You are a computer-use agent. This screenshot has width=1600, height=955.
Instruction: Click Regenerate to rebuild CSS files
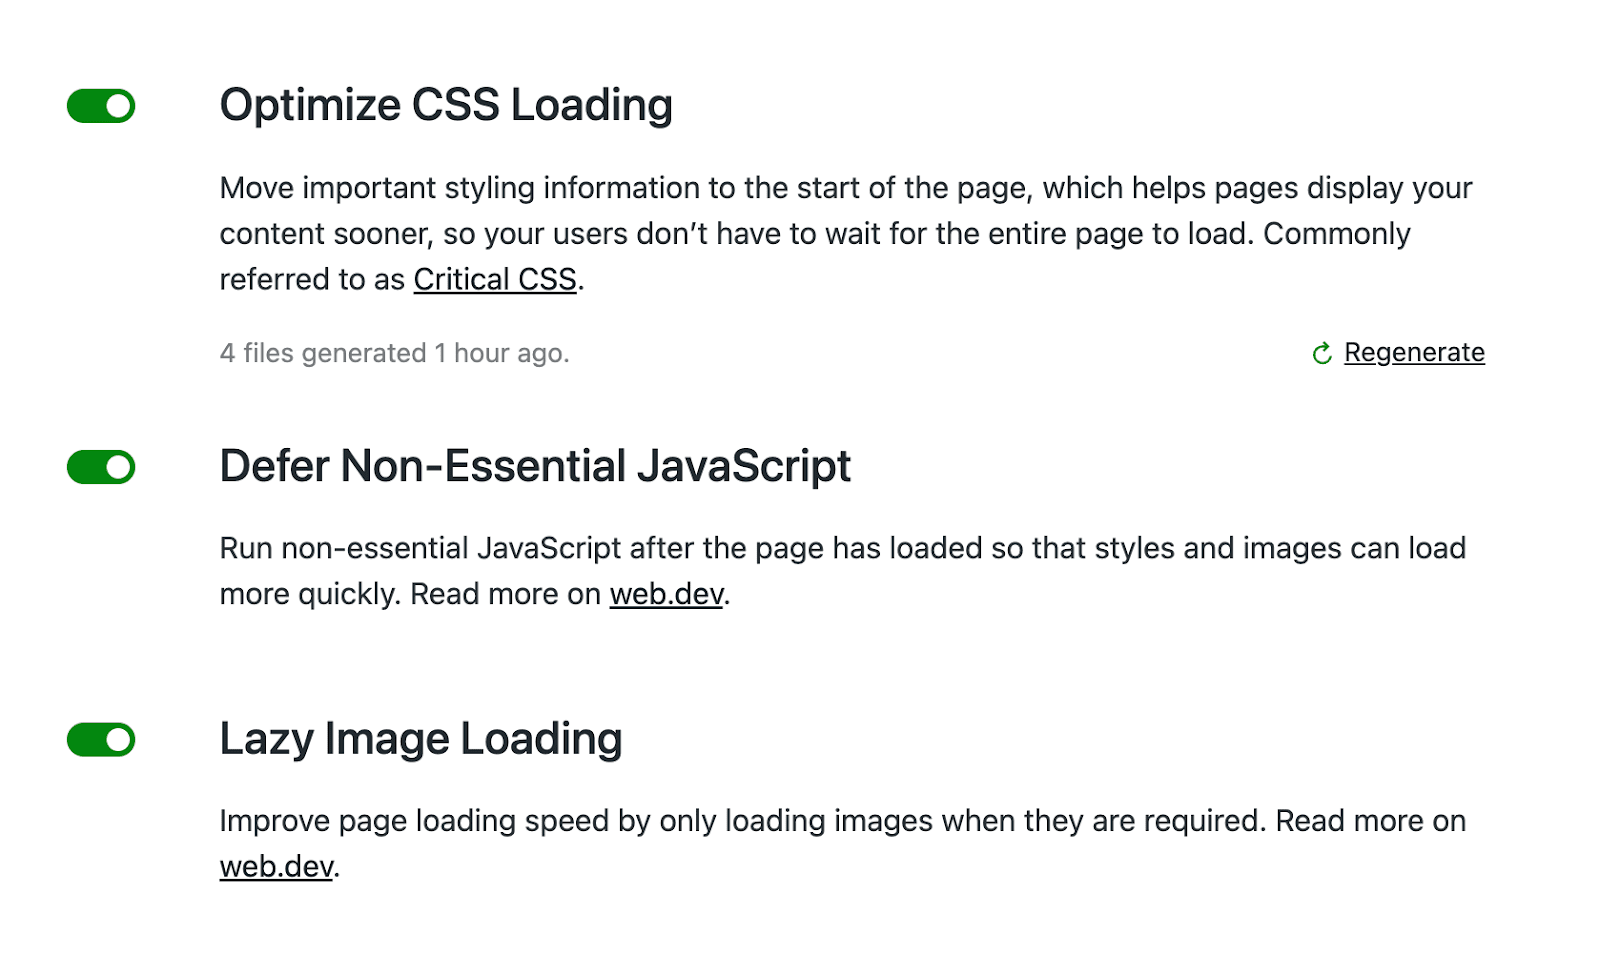pos(1414,352)
